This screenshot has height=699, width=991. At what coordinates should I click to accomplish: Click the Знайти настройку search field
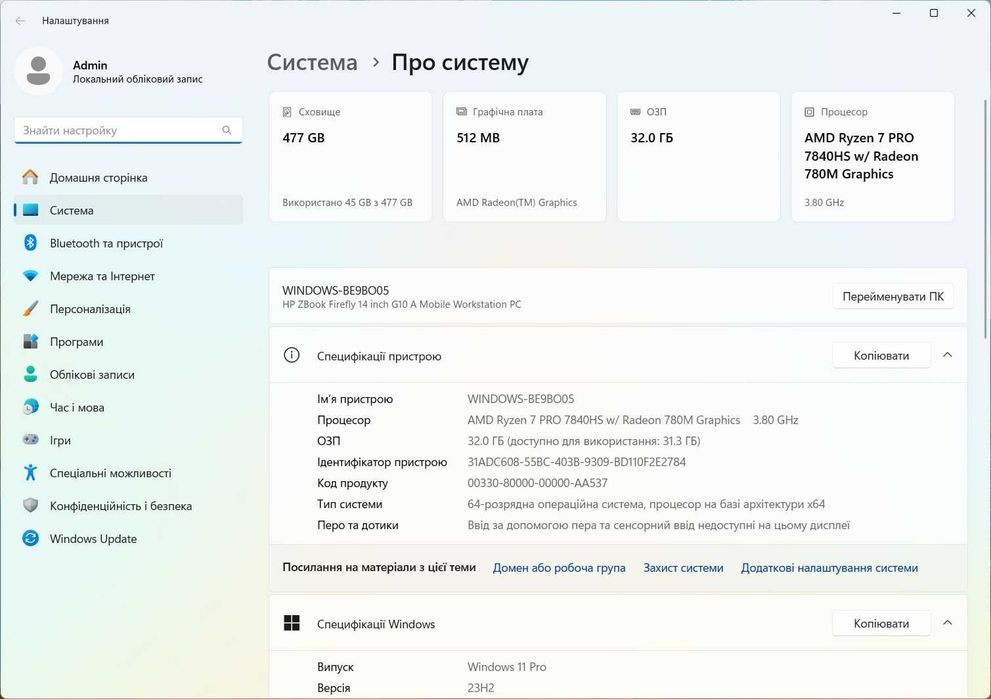click(128, 130)
